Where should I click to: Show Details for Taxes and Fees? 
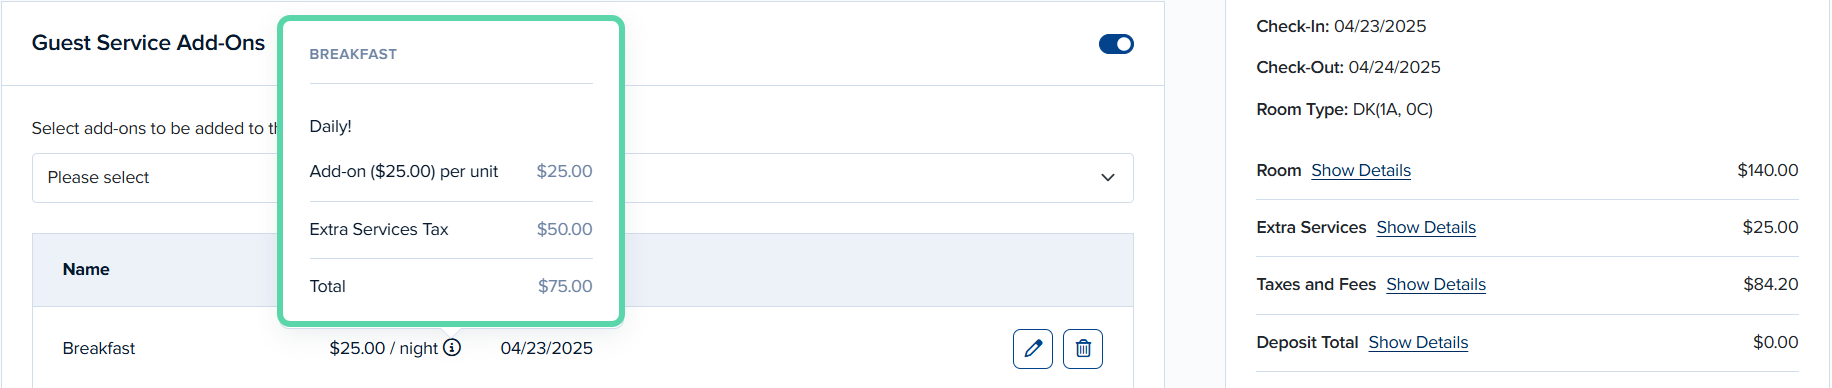pos(1436,284)
